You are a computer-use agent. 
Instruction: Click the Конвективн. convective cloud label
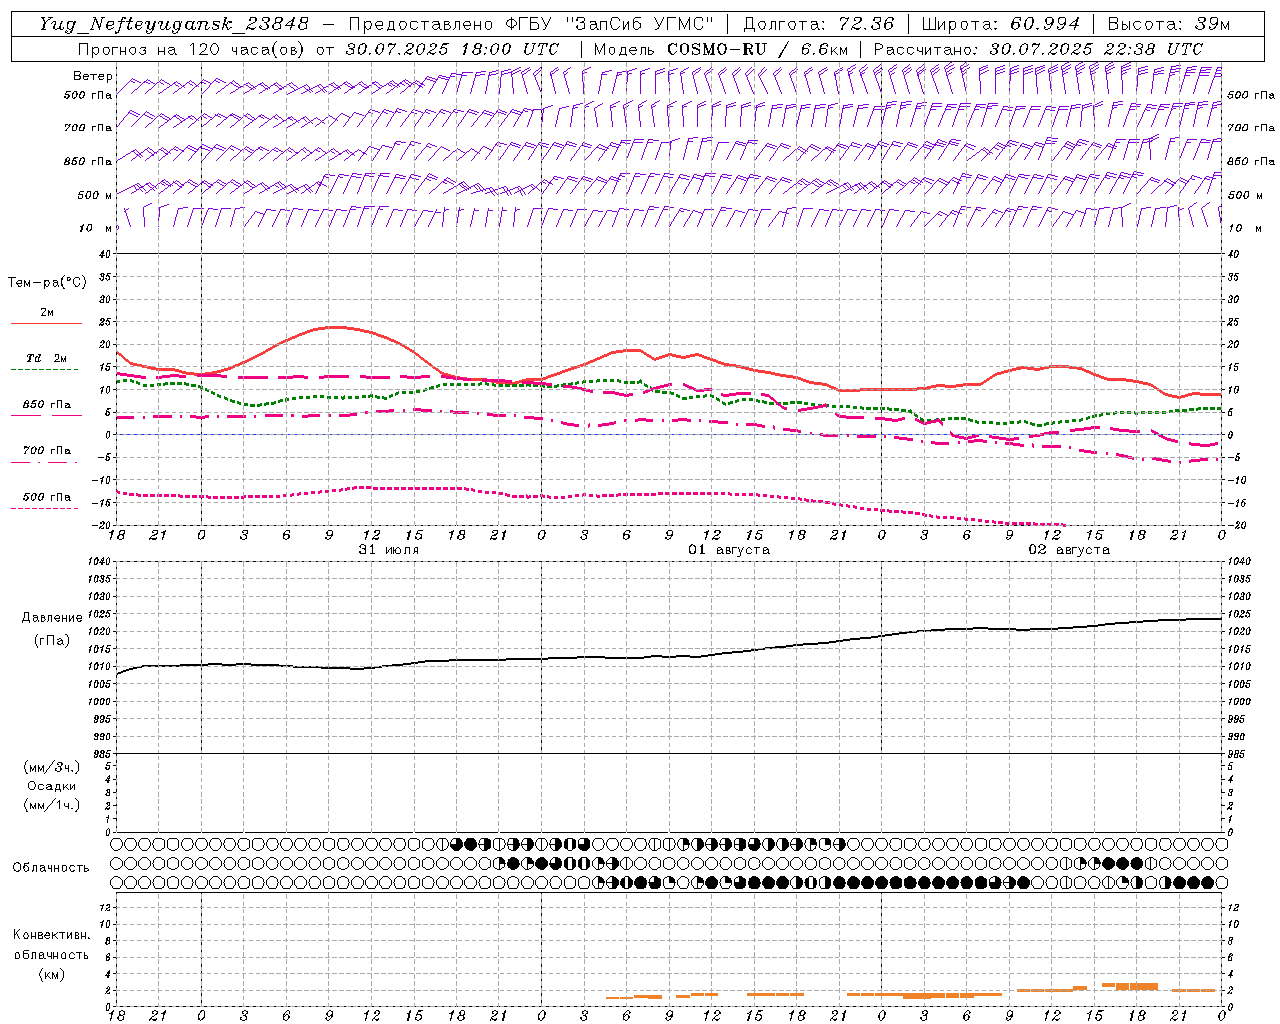pos(51,935)
